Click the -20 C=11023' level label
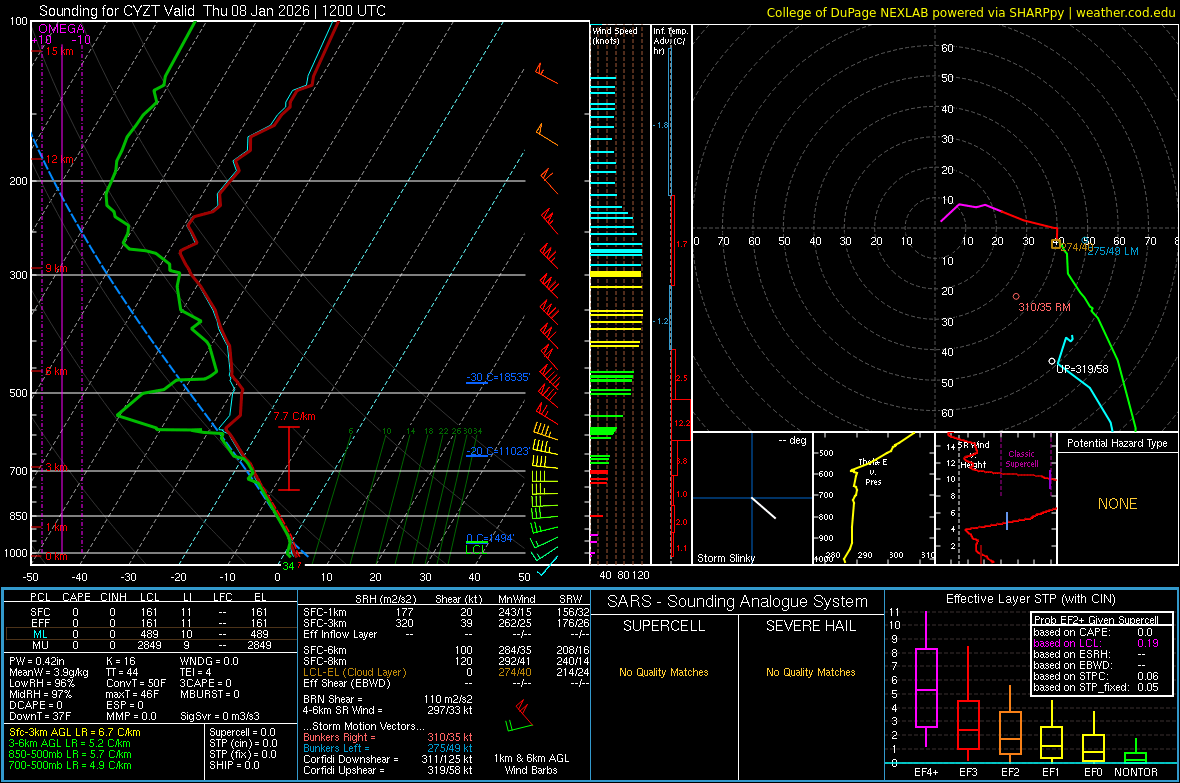 point(497,451)
